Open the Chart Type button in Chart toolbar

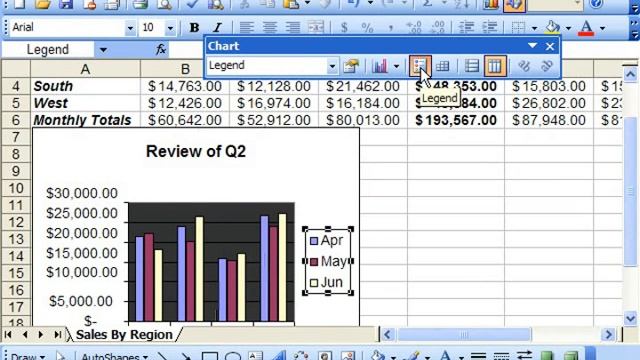click(380, 66)
